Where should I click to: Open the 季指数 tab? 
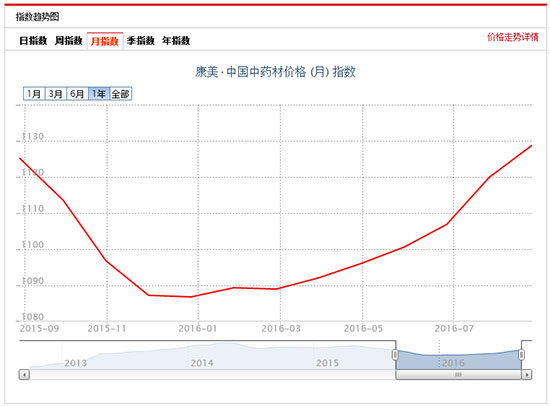(141, 41)
